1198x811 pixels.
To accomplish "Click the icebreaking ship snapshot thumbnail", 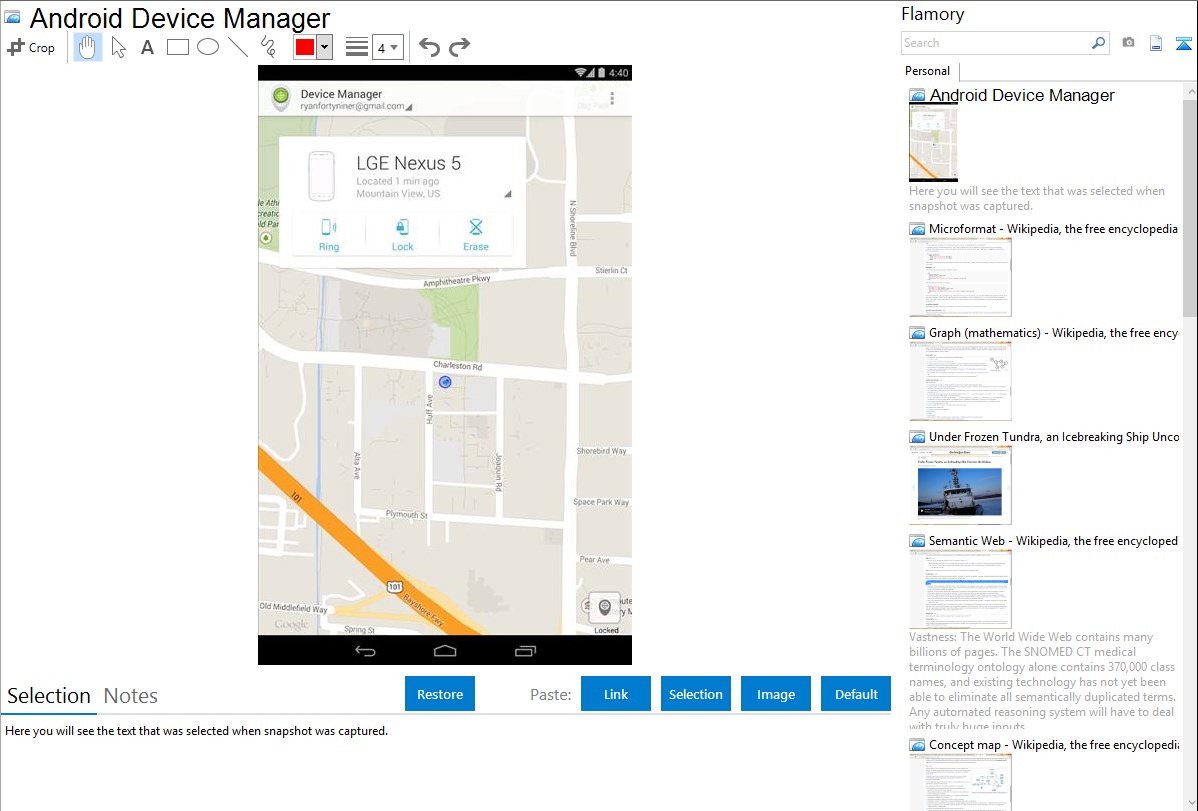I will click(960, 485).
